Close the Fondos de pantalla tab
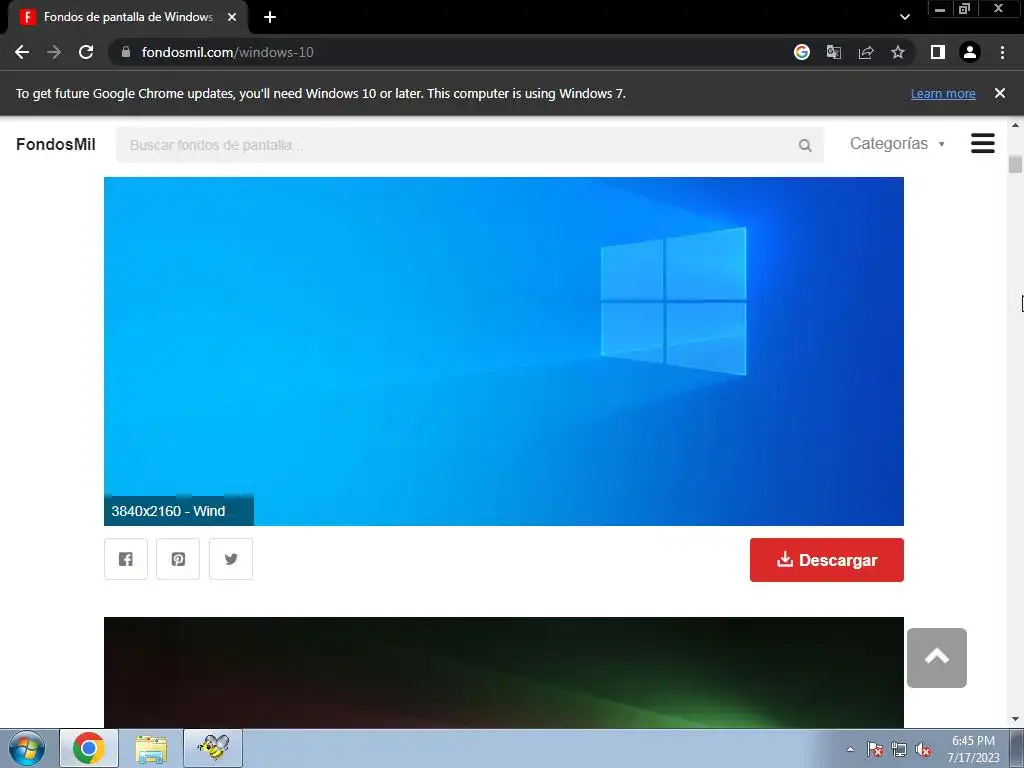The image size is (1024, 768). click(232, 17)
